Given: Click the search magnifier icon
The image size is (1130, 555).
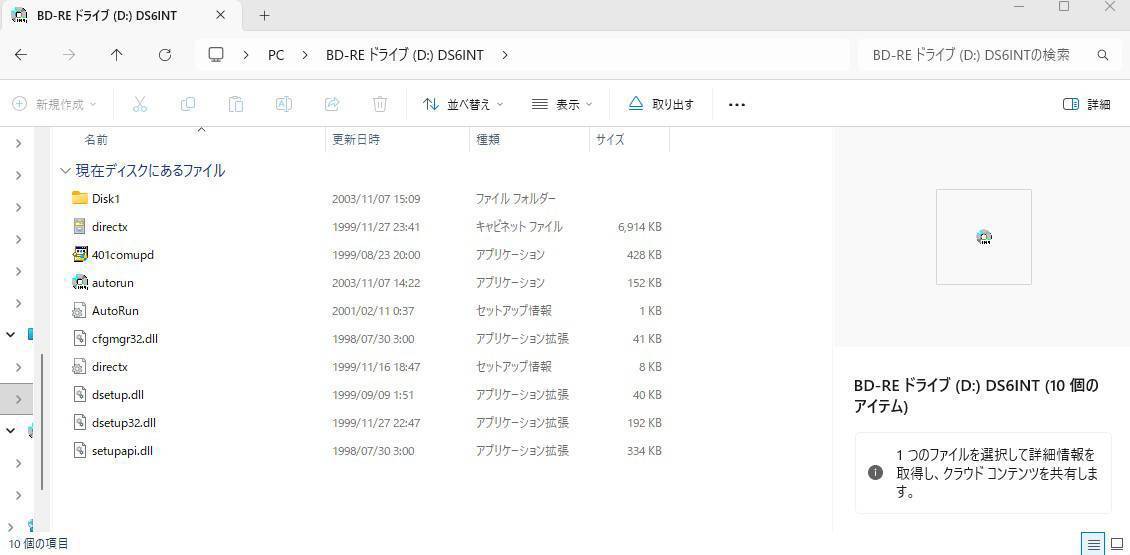Looking at the screenshot, I should click(1102, 55).
